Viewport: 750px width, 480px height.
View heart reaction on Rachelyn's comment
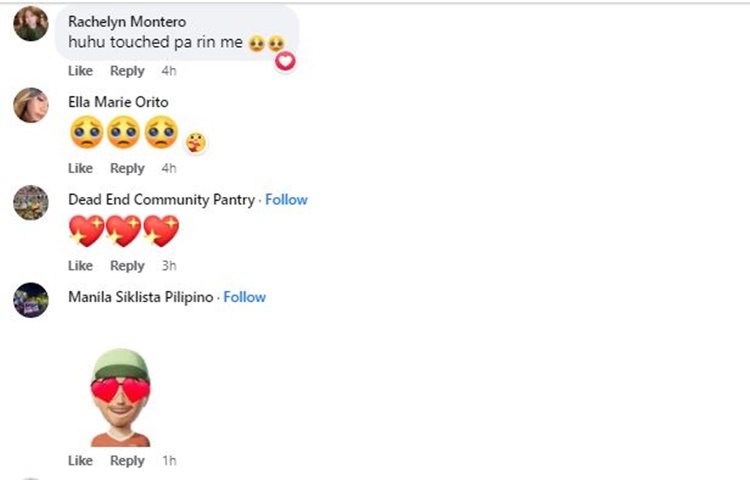tap(285, 61)
